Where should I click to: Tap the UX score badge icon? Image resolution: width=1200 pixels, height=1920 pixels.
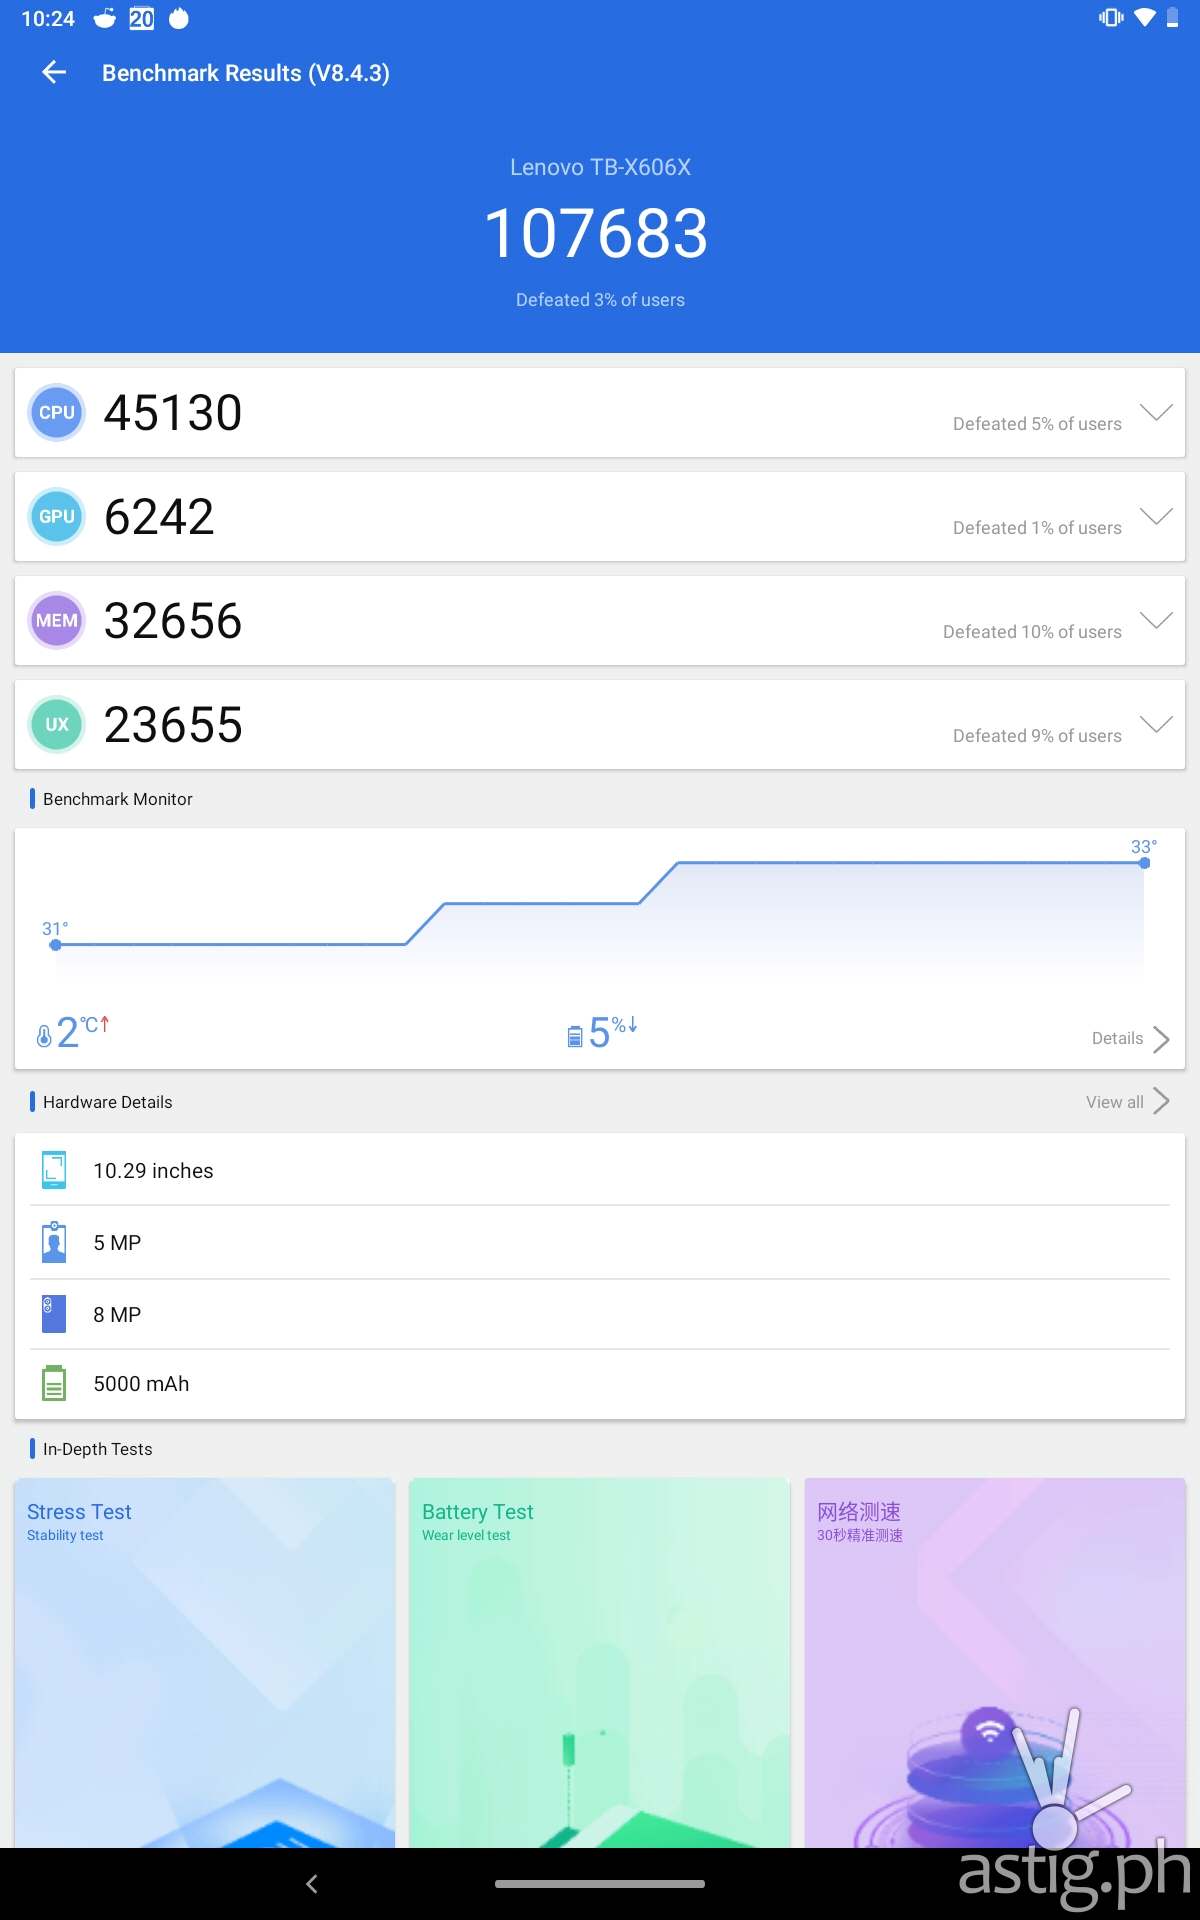[x=57, y=724]
